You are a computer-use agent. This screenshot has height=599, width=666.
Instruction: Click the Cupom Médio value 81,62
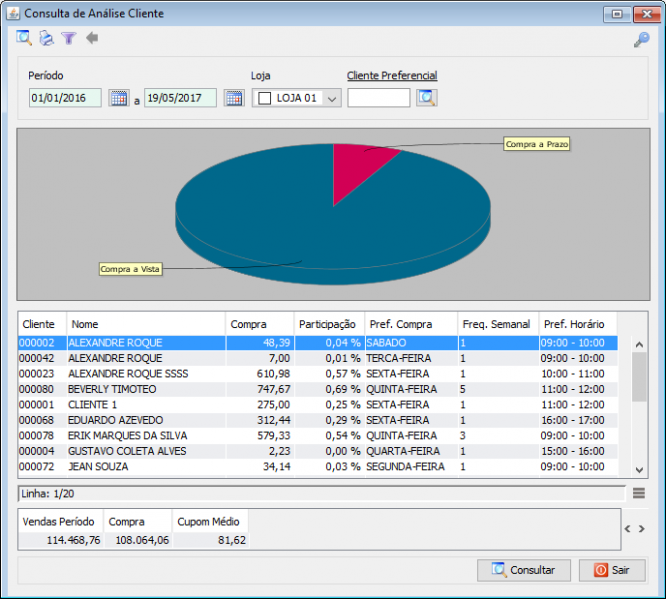[211, 540]
